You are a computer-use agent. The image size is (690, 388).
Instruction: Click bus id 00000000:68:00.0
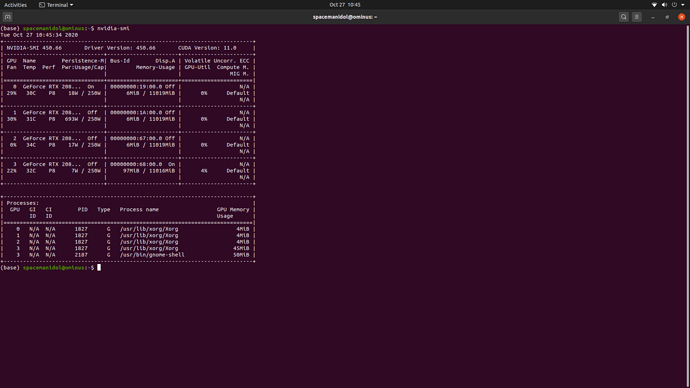click(x=136, y=164)
